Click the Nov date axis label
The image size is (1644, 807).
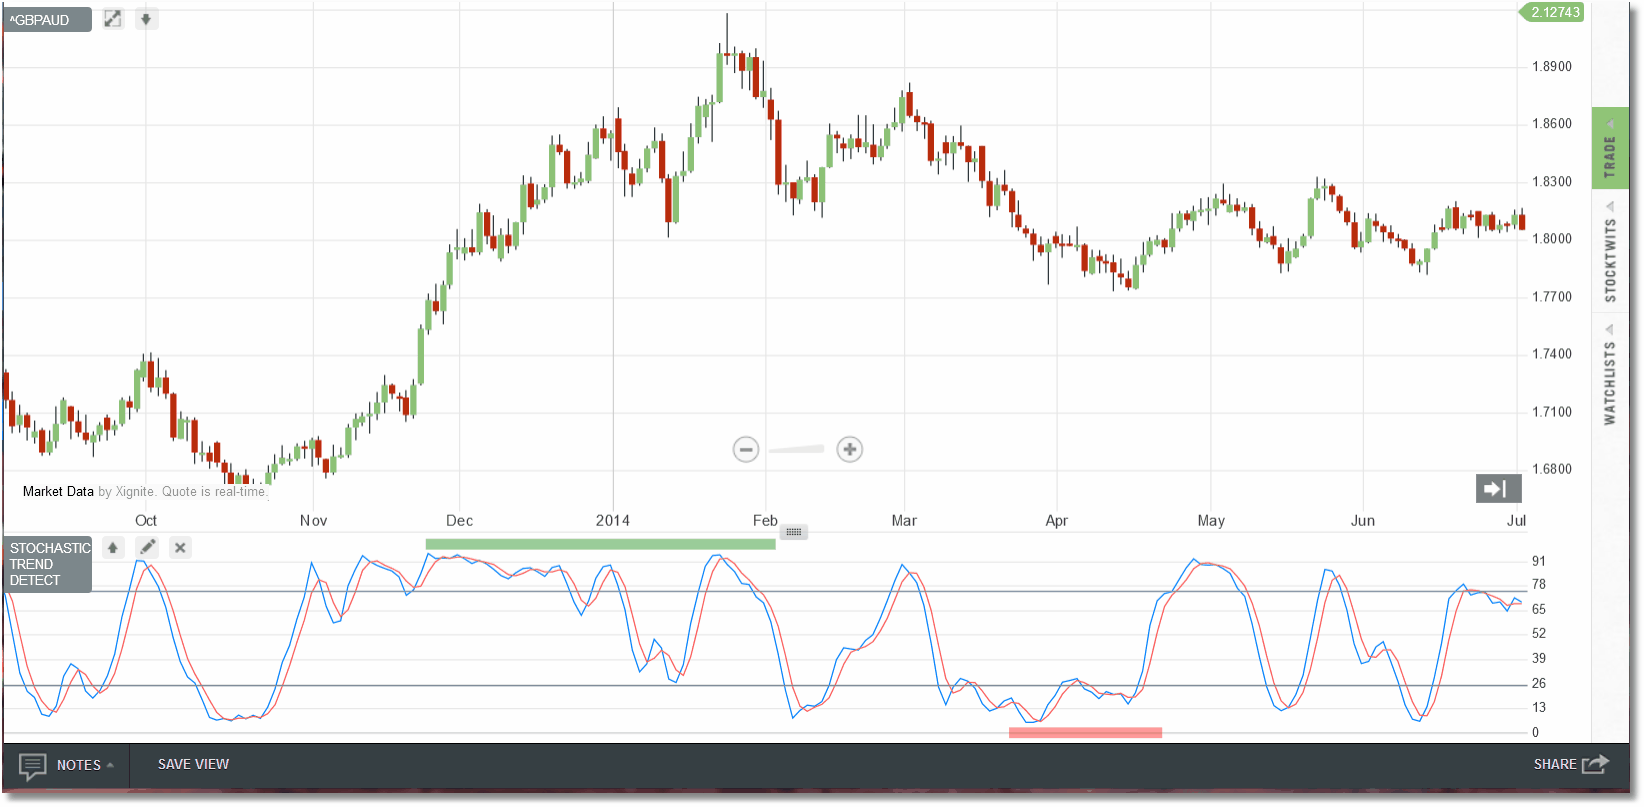pos(313,521)
